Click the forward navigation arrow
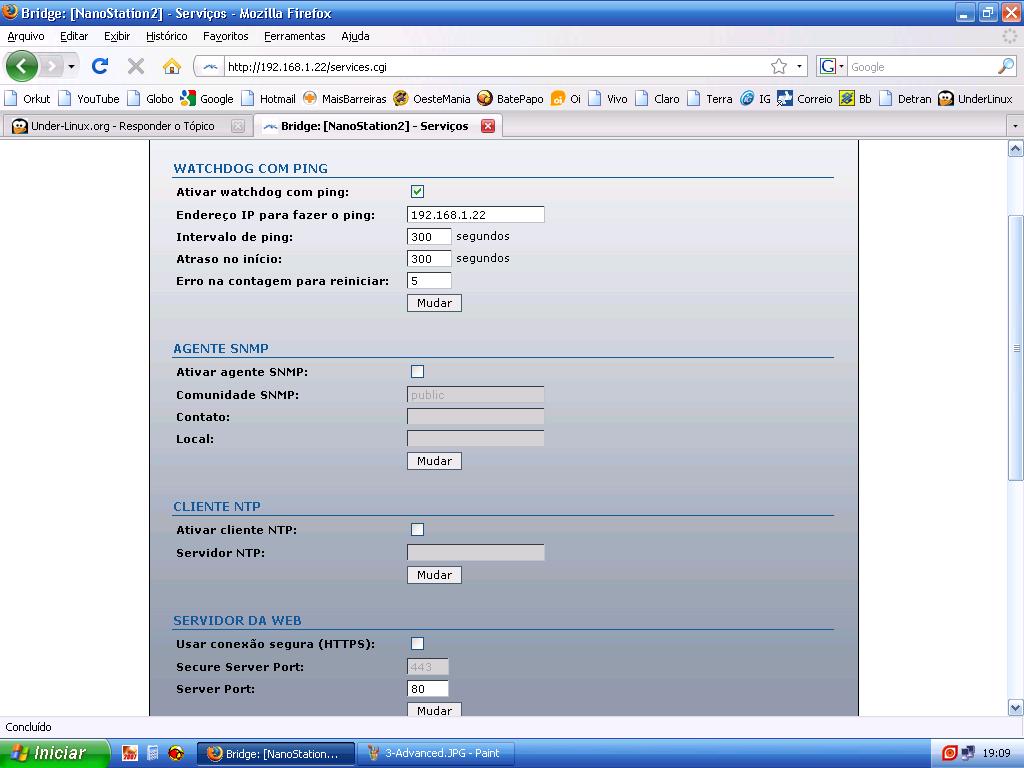The width and height of the screenshot is (1024, 768). pos(52,66)
